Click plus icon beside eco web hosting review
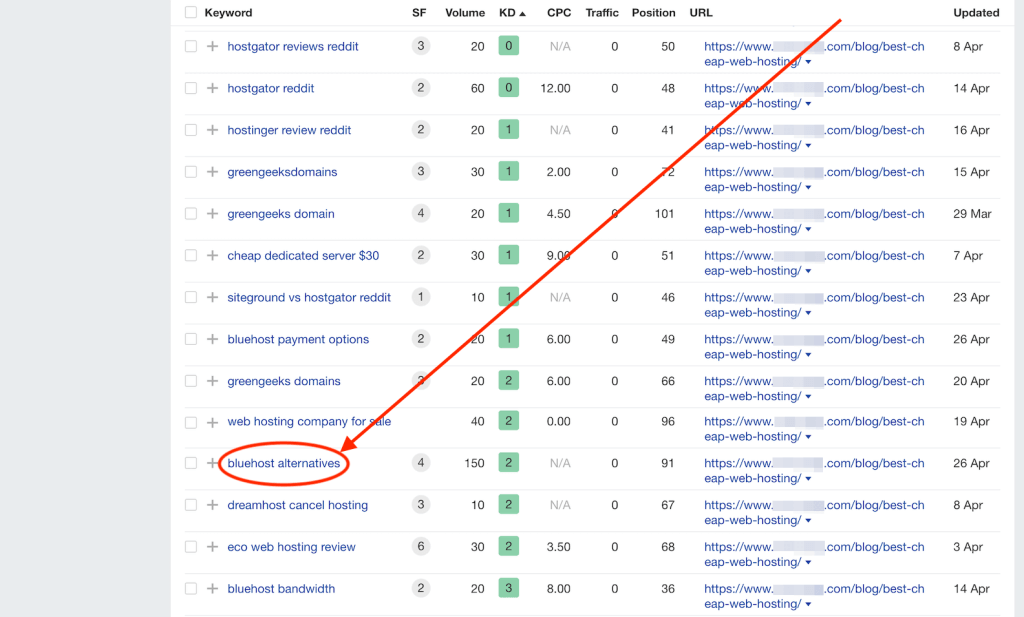 [212, 546]
